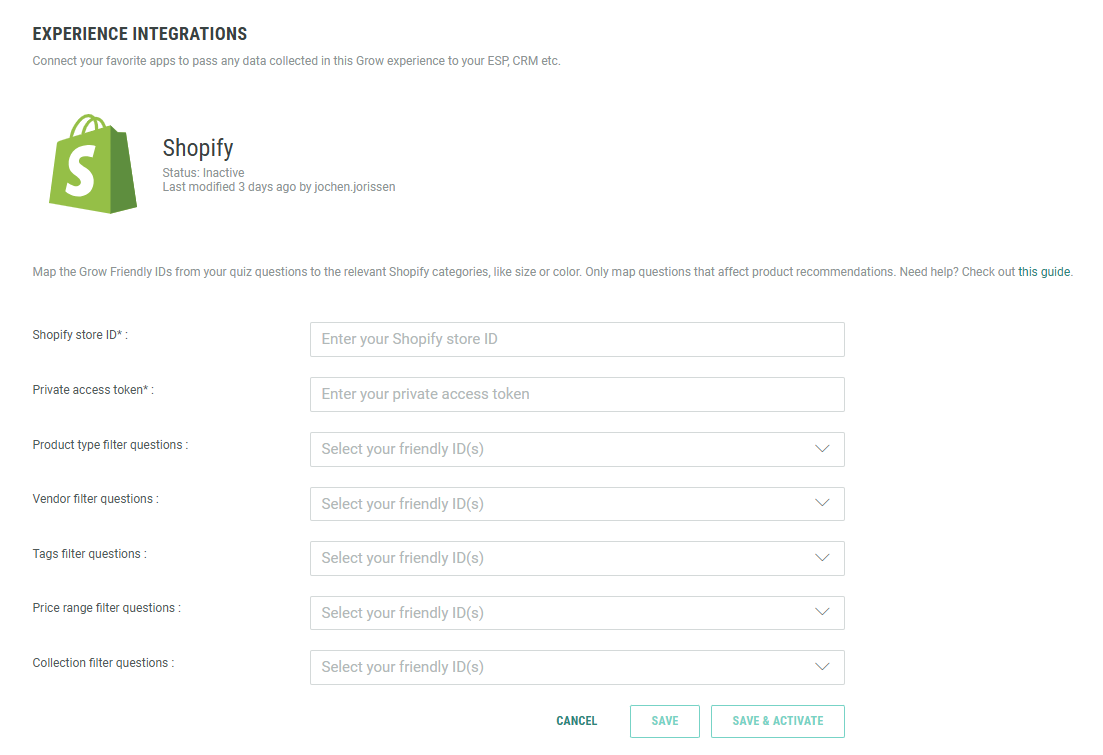Click the Shopify shopping bag logo

(92, 163)
